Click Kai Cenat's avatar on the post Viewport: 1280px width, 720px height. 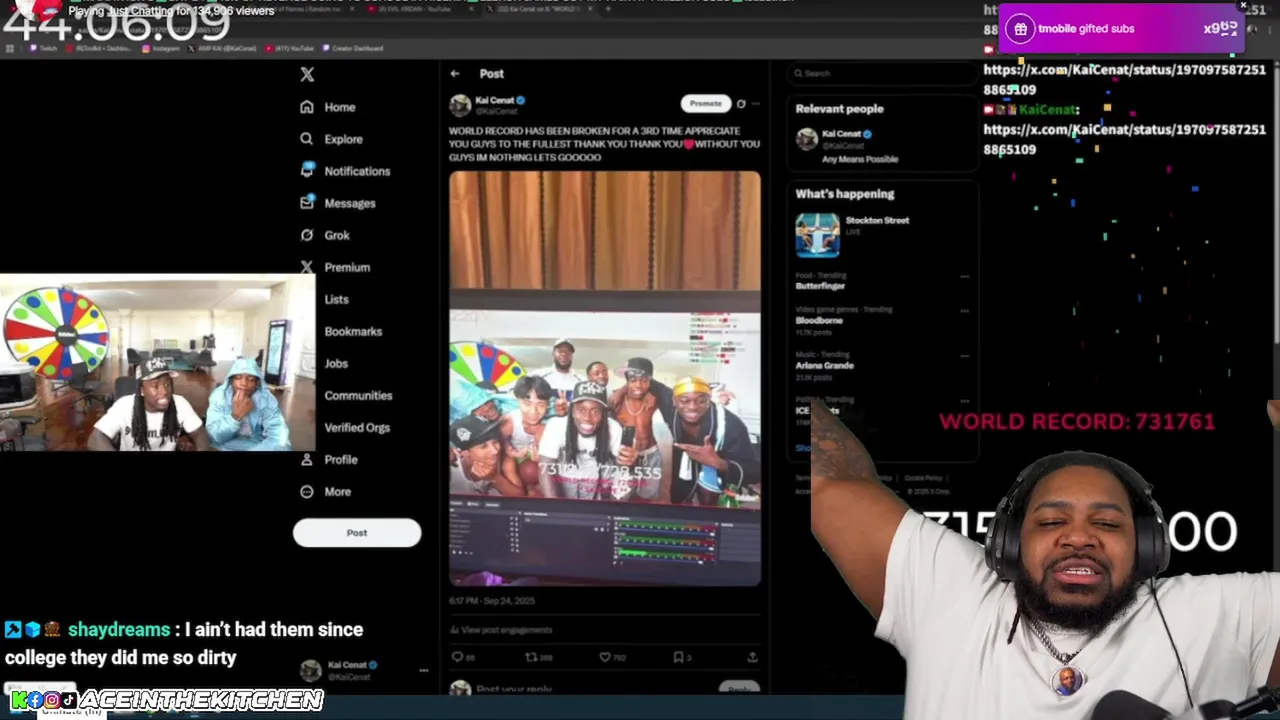coord(460,105)
